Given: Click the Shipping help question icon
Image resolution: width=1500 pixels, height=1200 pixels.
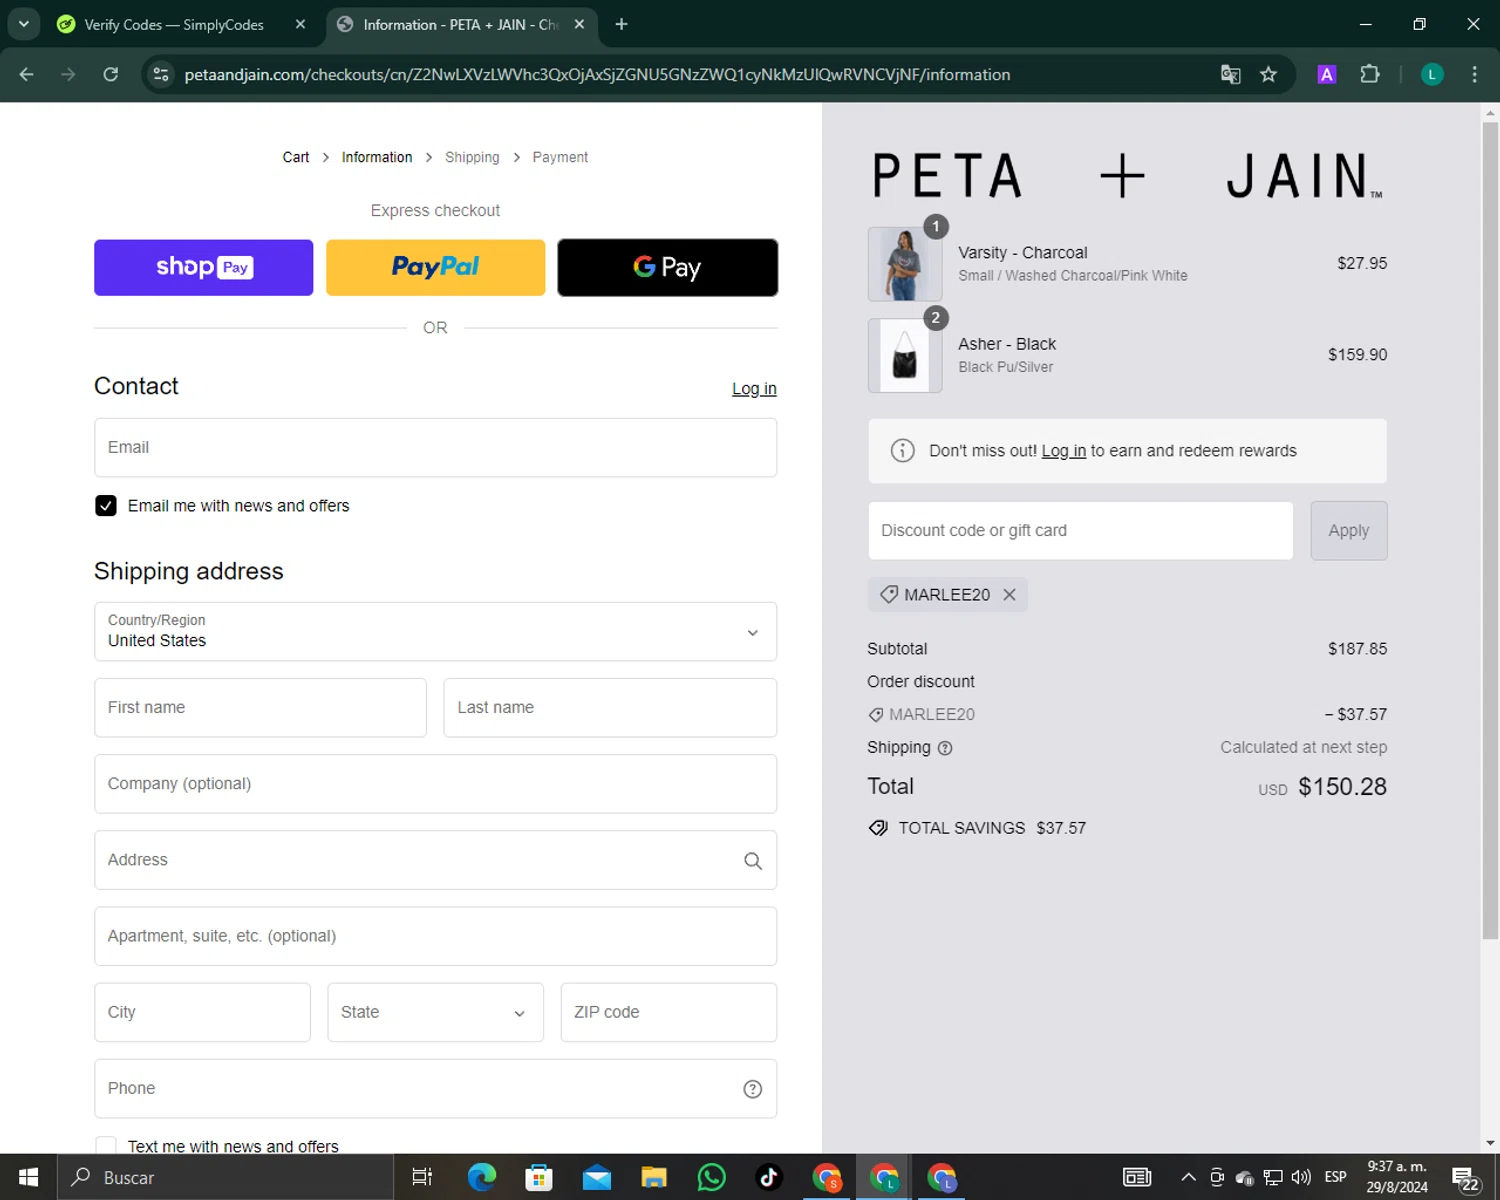Looking at the screenshot, I should (x=945, y=748).
